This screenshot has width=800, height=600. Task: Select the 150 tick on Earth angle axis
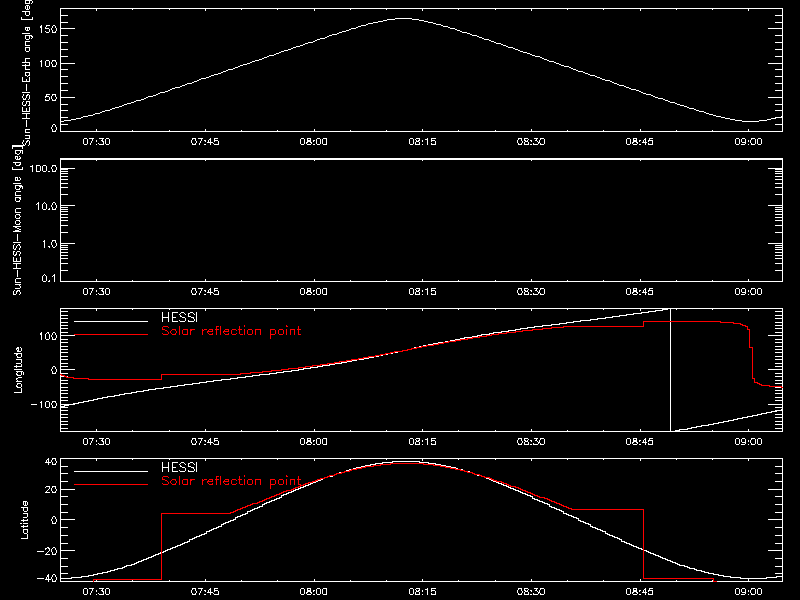point(47,29)
